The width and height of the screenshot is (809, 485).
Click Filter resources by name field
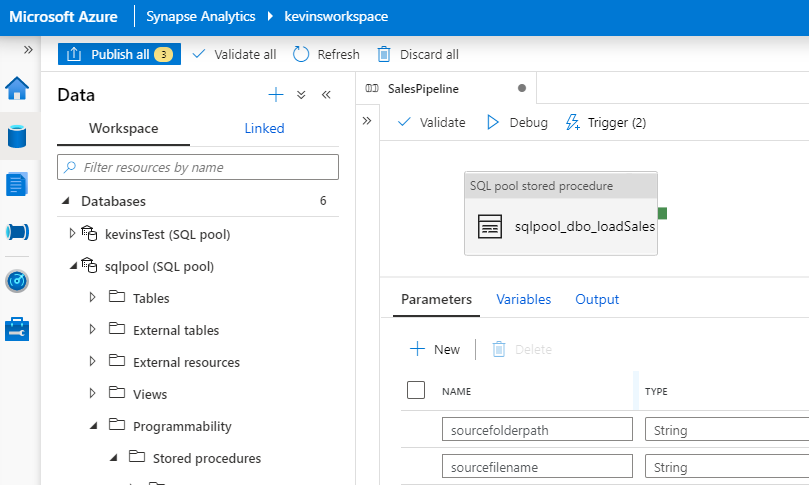pos(198,167)
